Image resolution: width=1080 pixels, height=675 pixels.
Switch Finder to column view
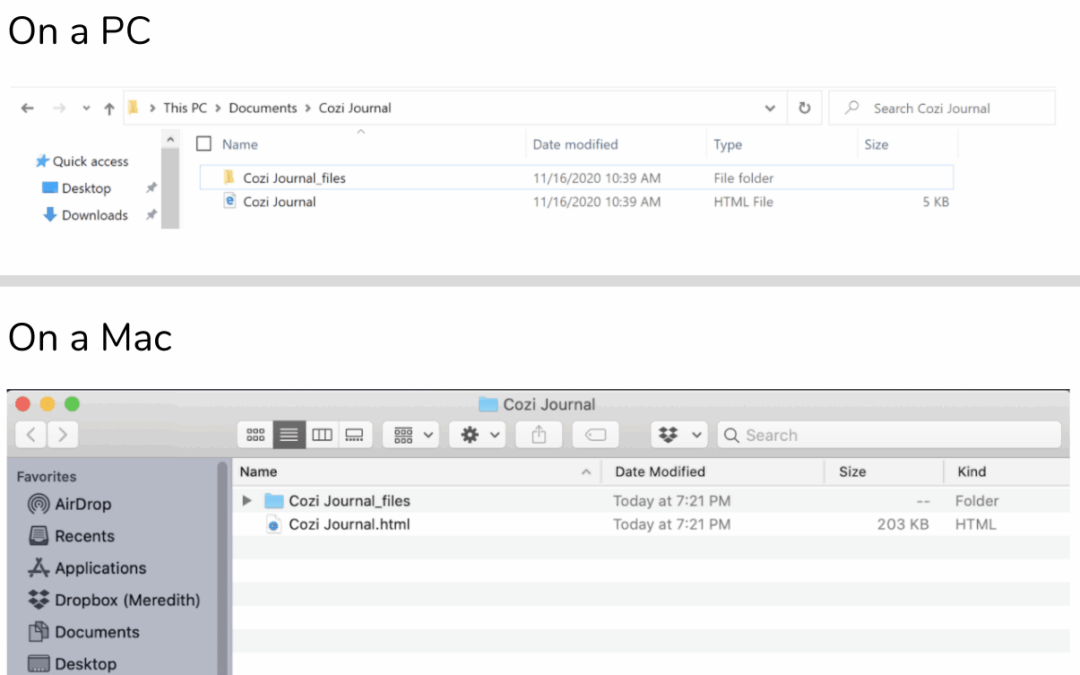[x=322, y=435]
